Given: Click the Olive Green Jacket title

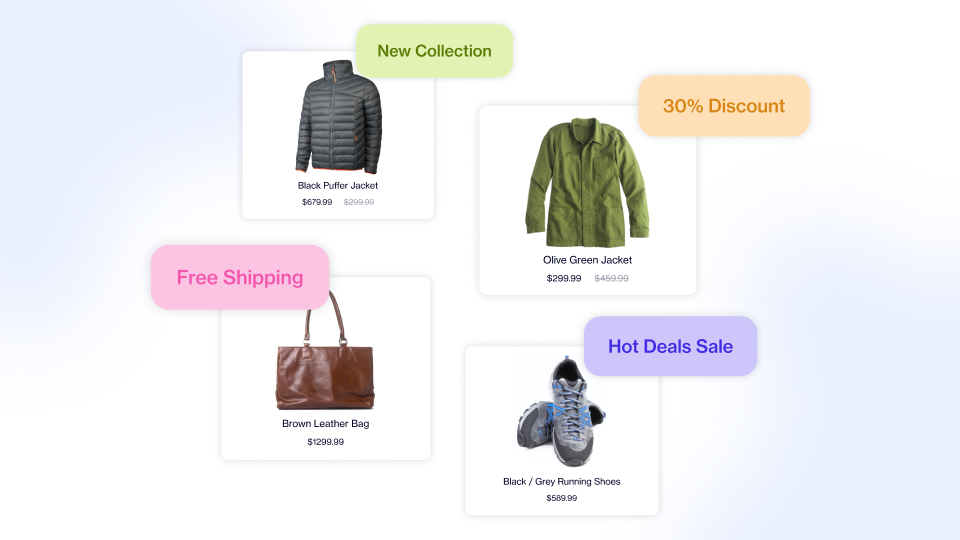Looking at the screenshot, I should tap(587, 260).
